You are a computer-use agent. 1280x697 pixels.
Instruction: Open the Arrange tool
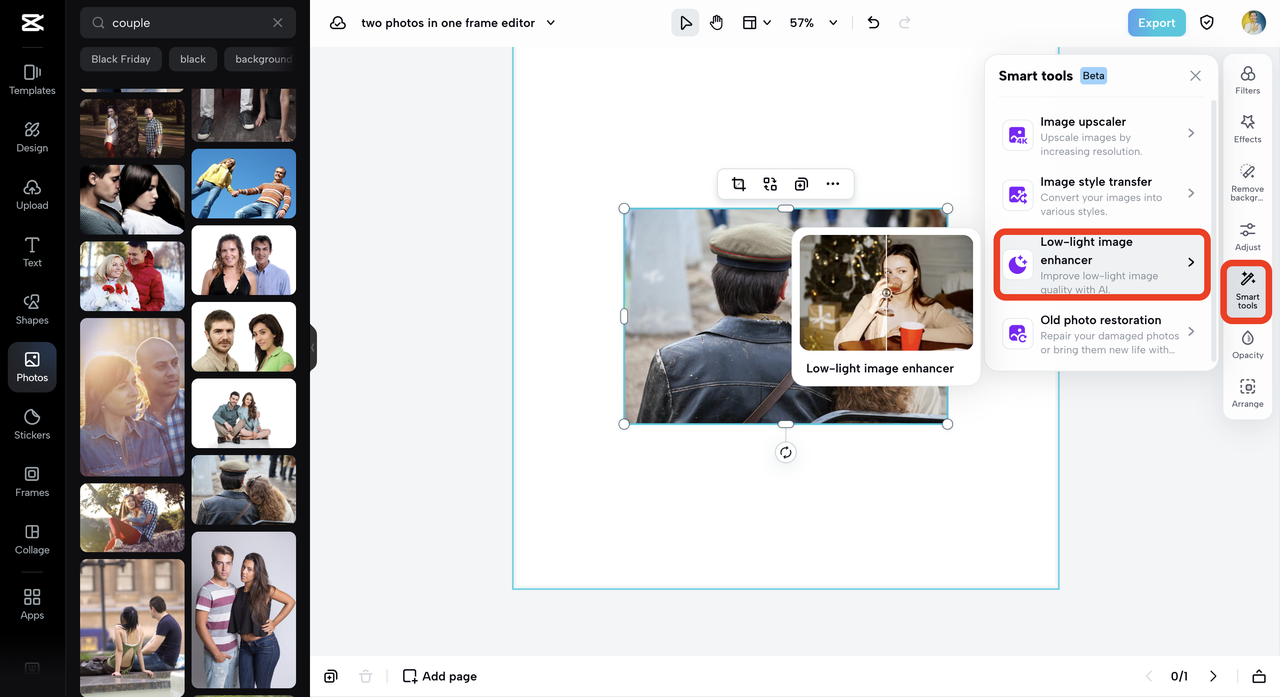(x=1248, y=394)
